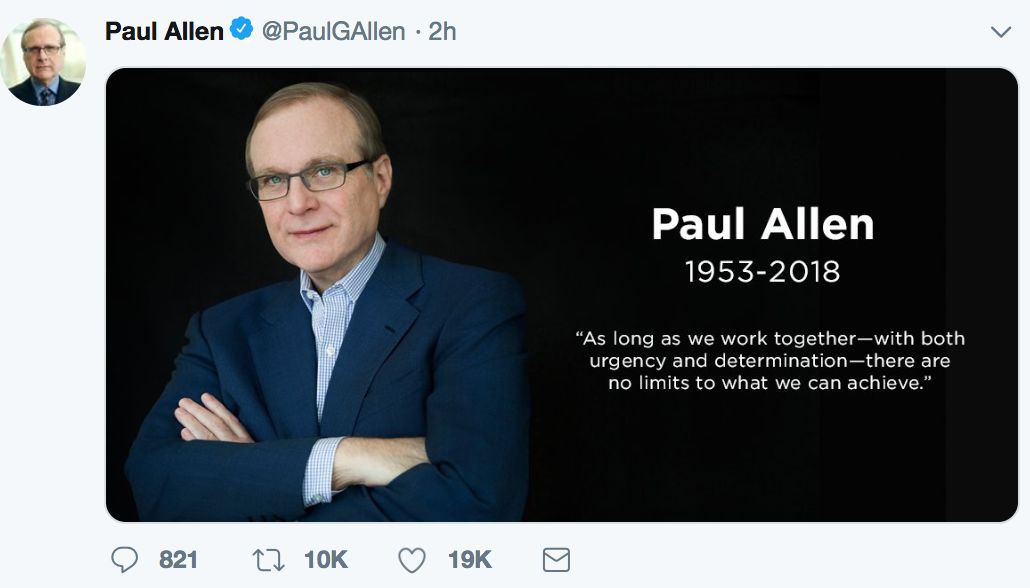The width and height of the screenshot is (1030, 588).
Task: Click the quote text in the memorial image
Action: 770,360
